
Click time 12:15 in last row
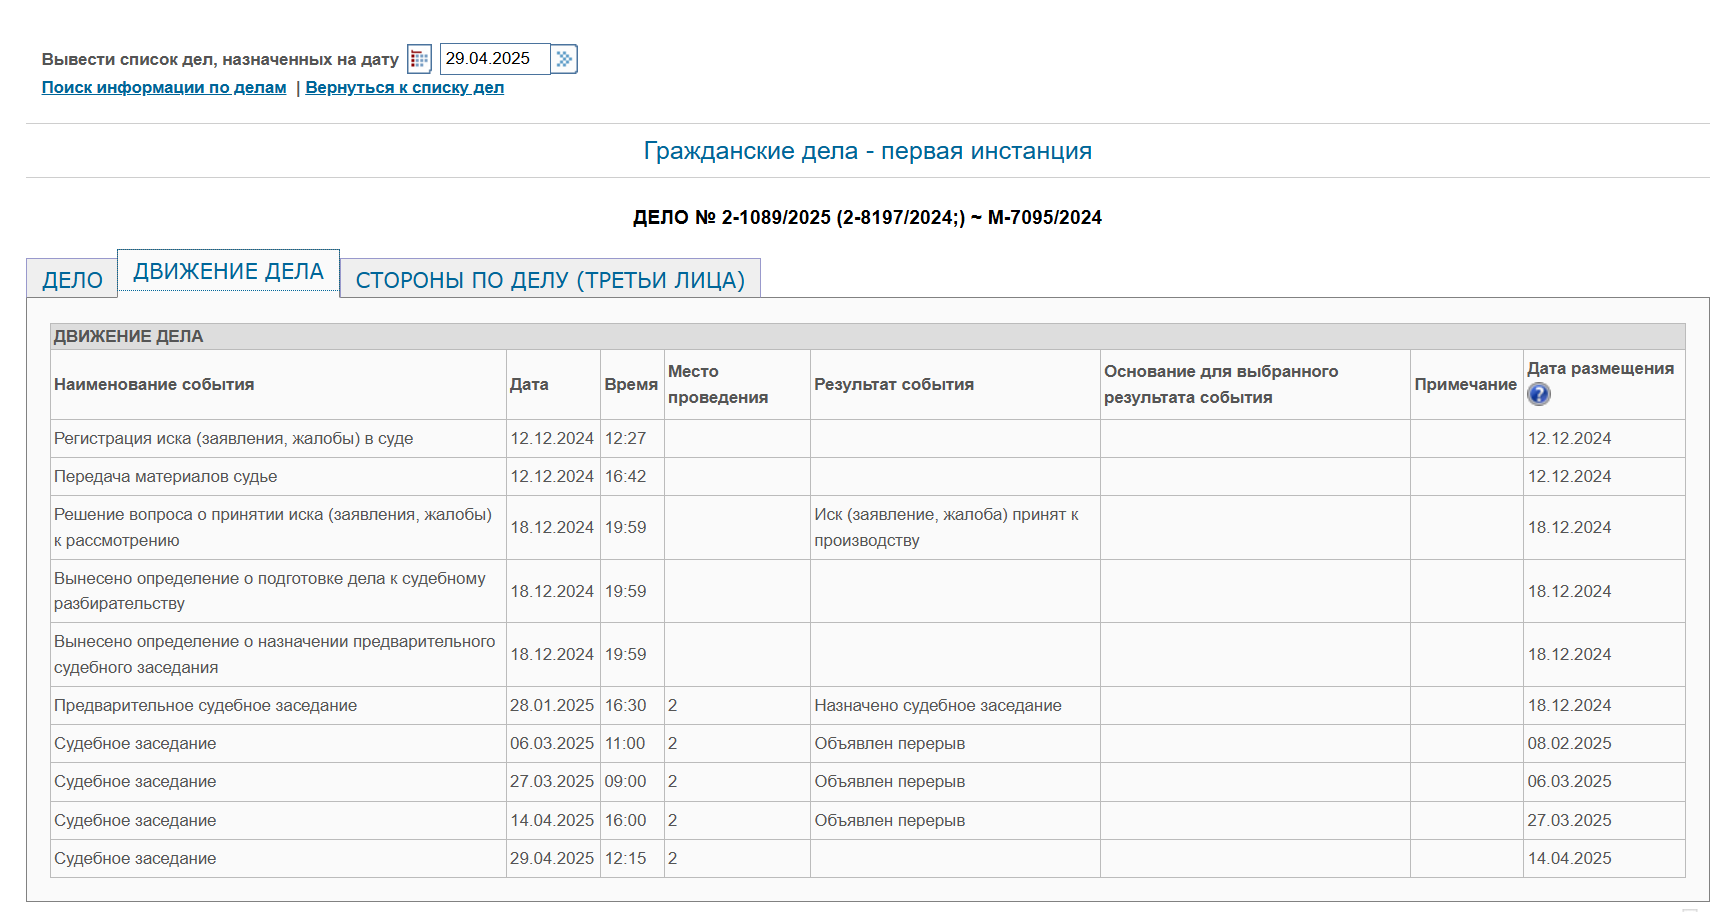click(x=626, y=859)
